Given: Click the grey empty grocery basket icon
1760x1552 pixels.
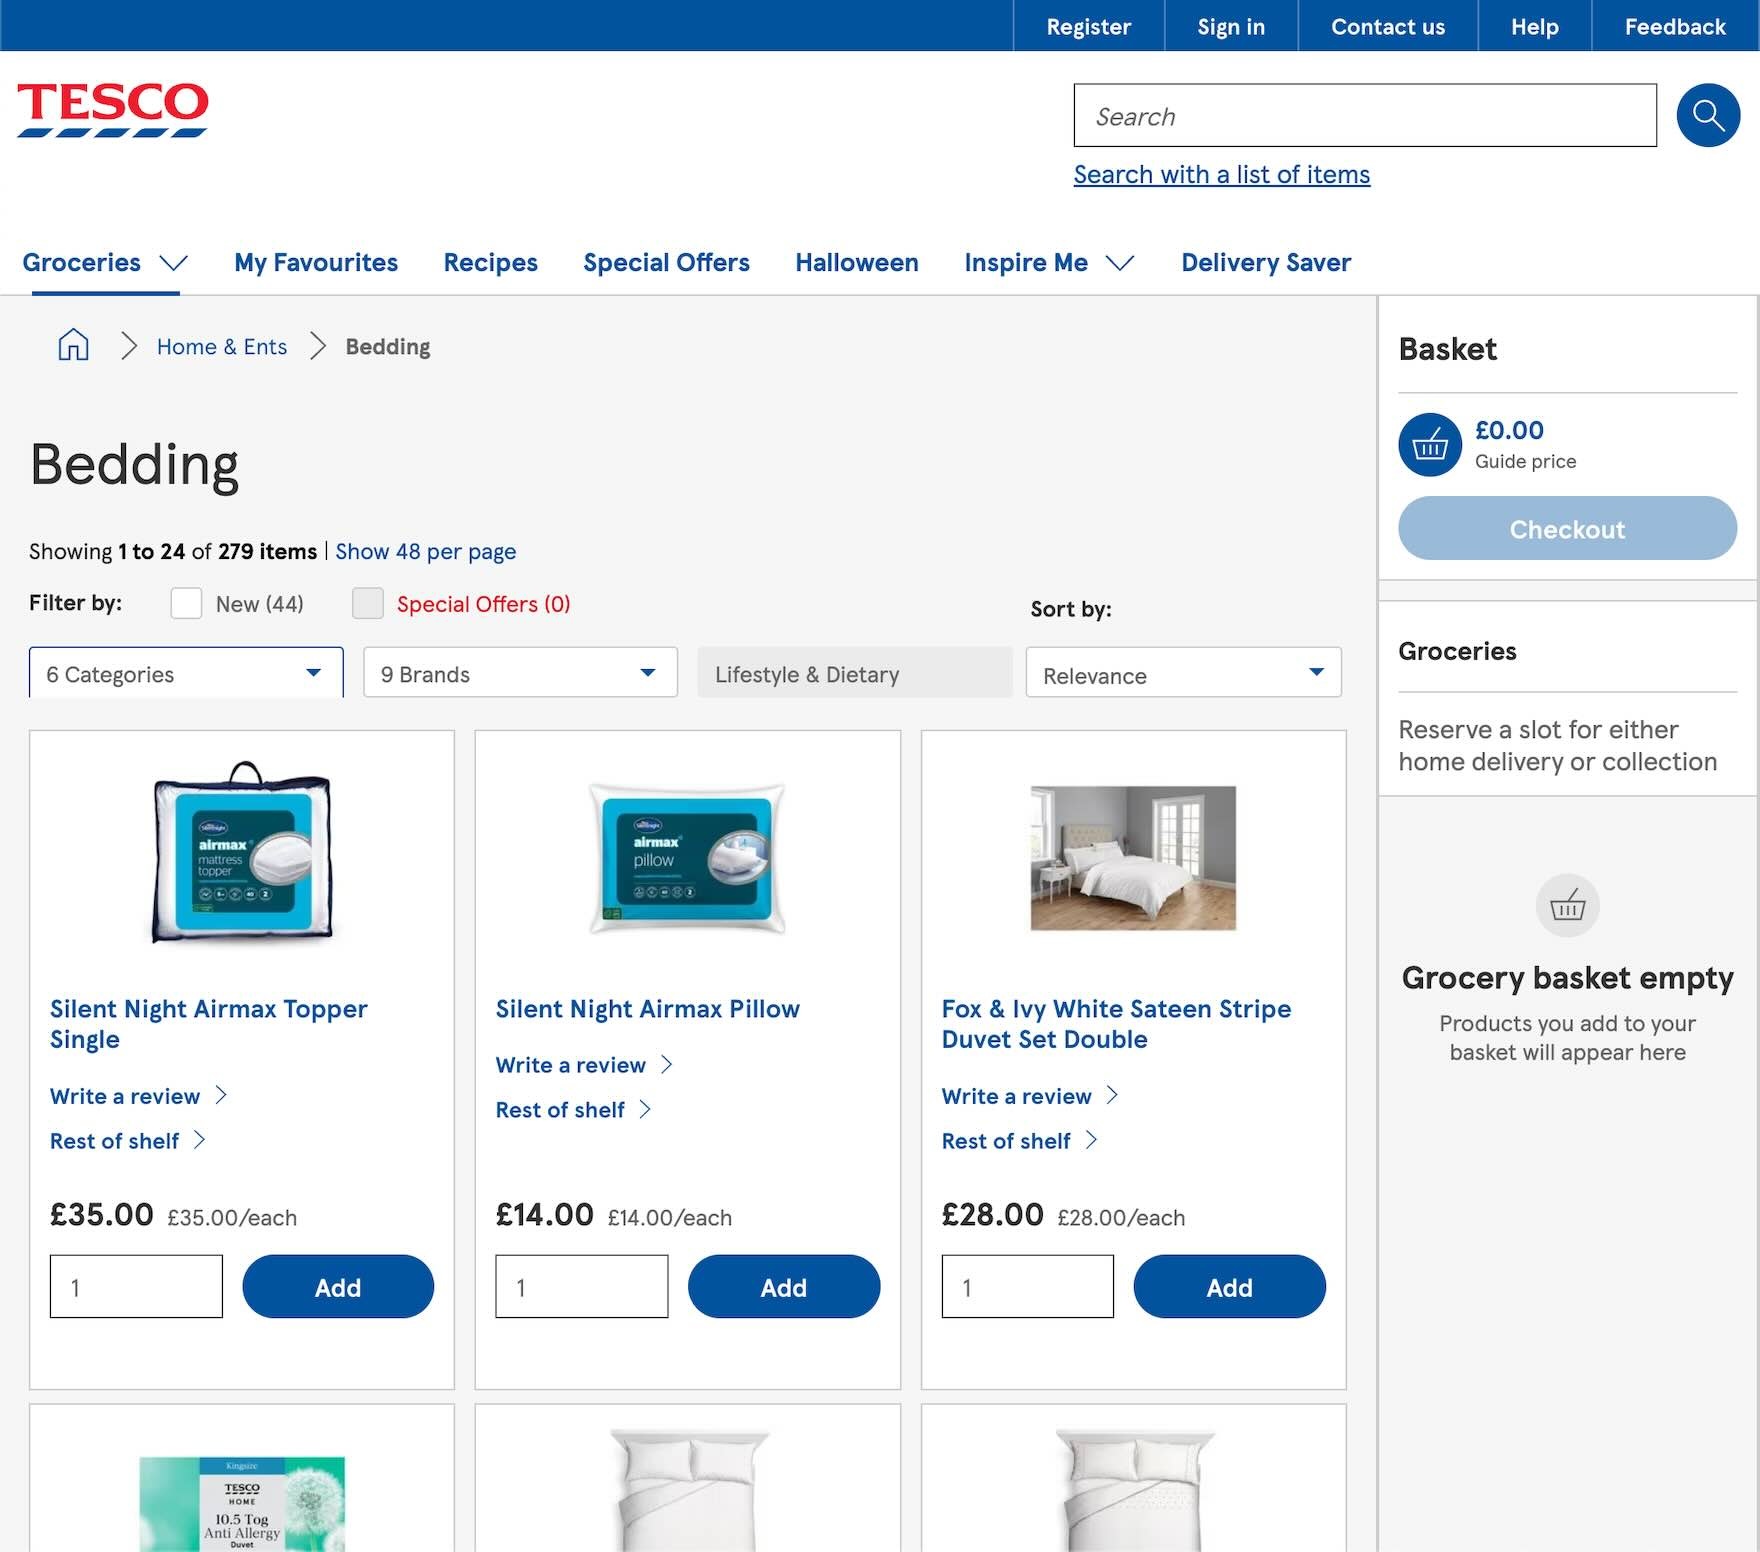Looking at the screenshot, I should pos(1567,906).
